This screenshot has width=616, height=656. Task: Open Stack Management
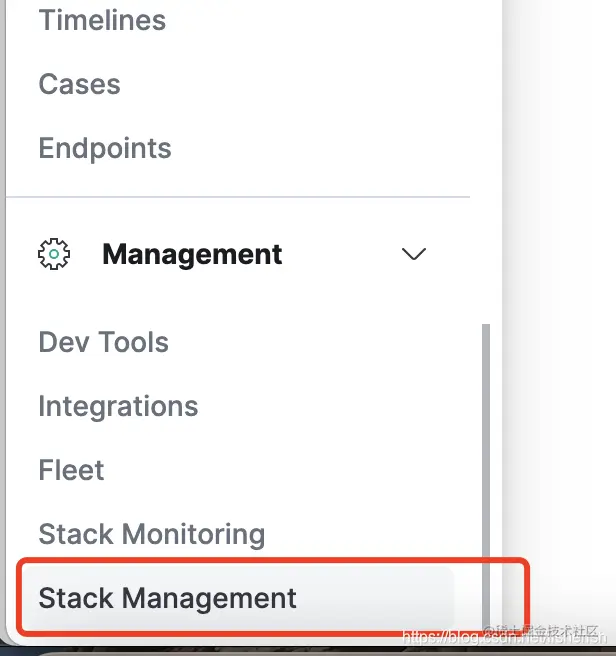point(167,598)
